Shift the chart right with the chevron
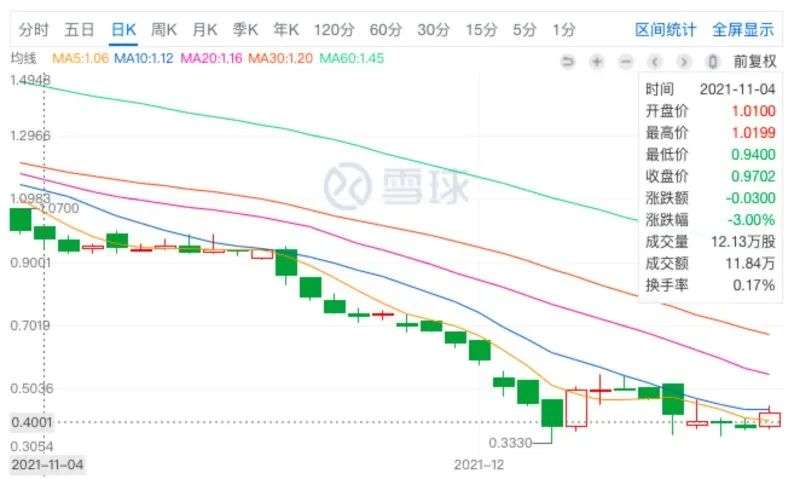This screenshot has height=479, width=800. click(x=684, y=62)
